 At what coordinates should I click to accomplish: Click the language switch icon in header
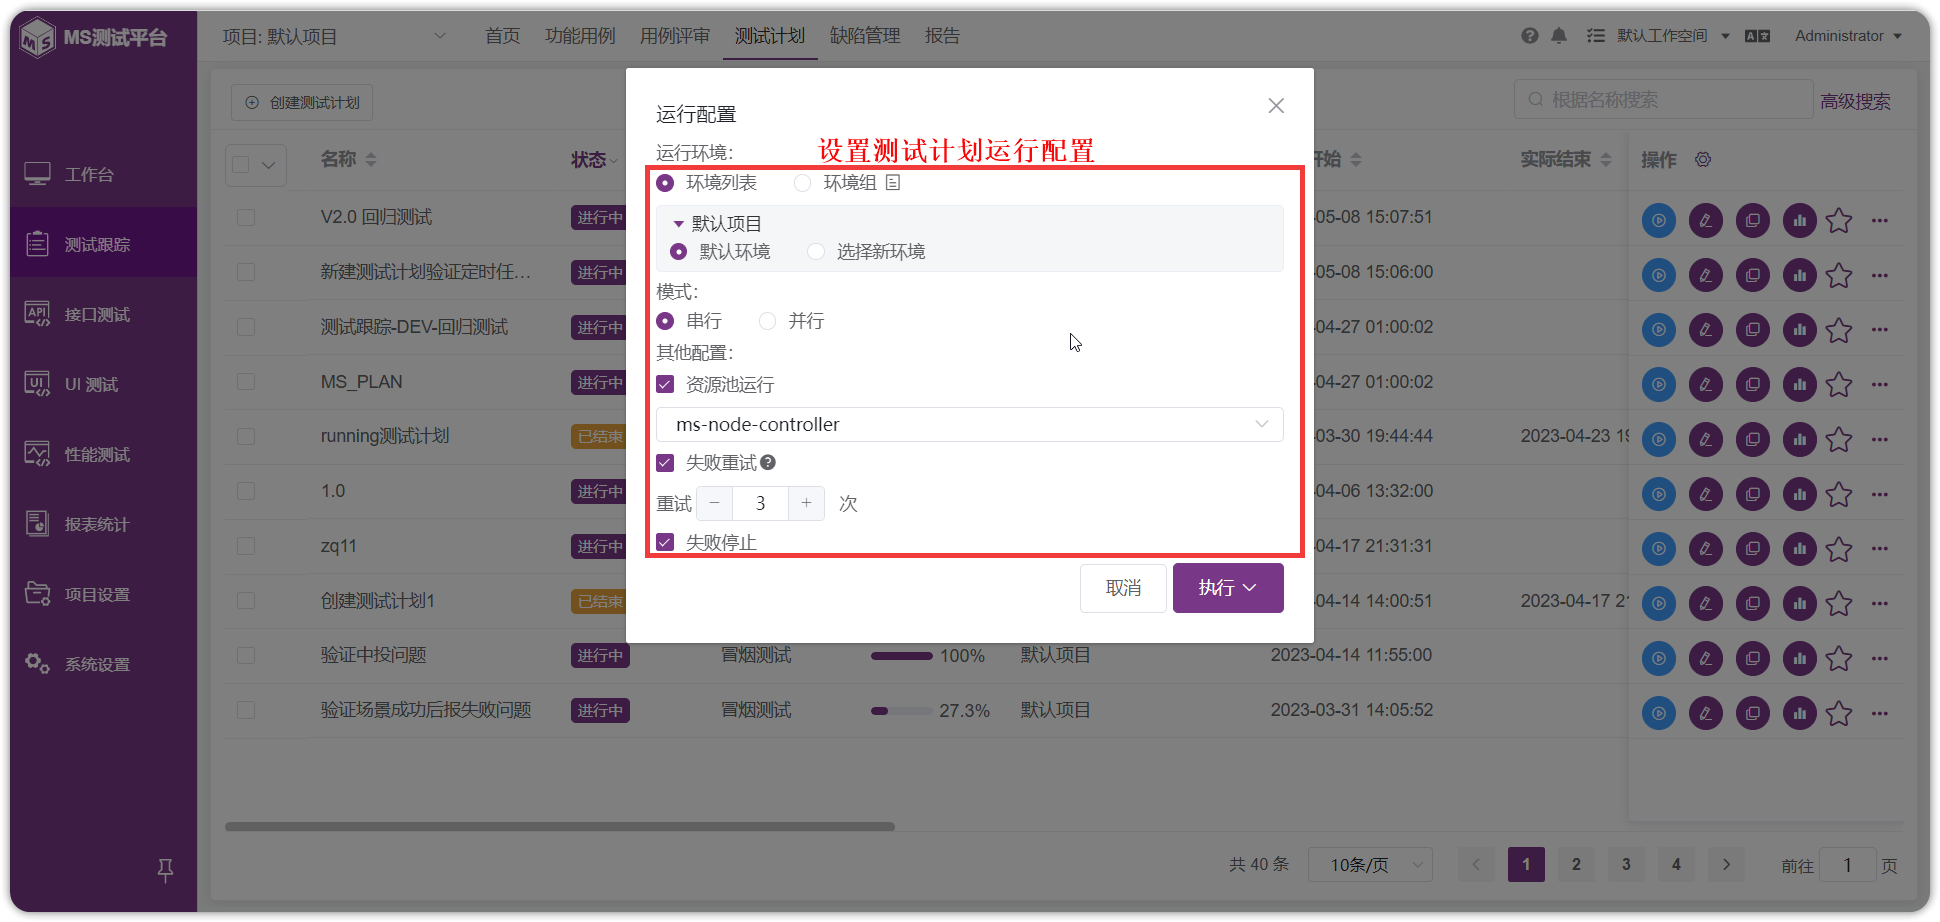[1757, 36]
